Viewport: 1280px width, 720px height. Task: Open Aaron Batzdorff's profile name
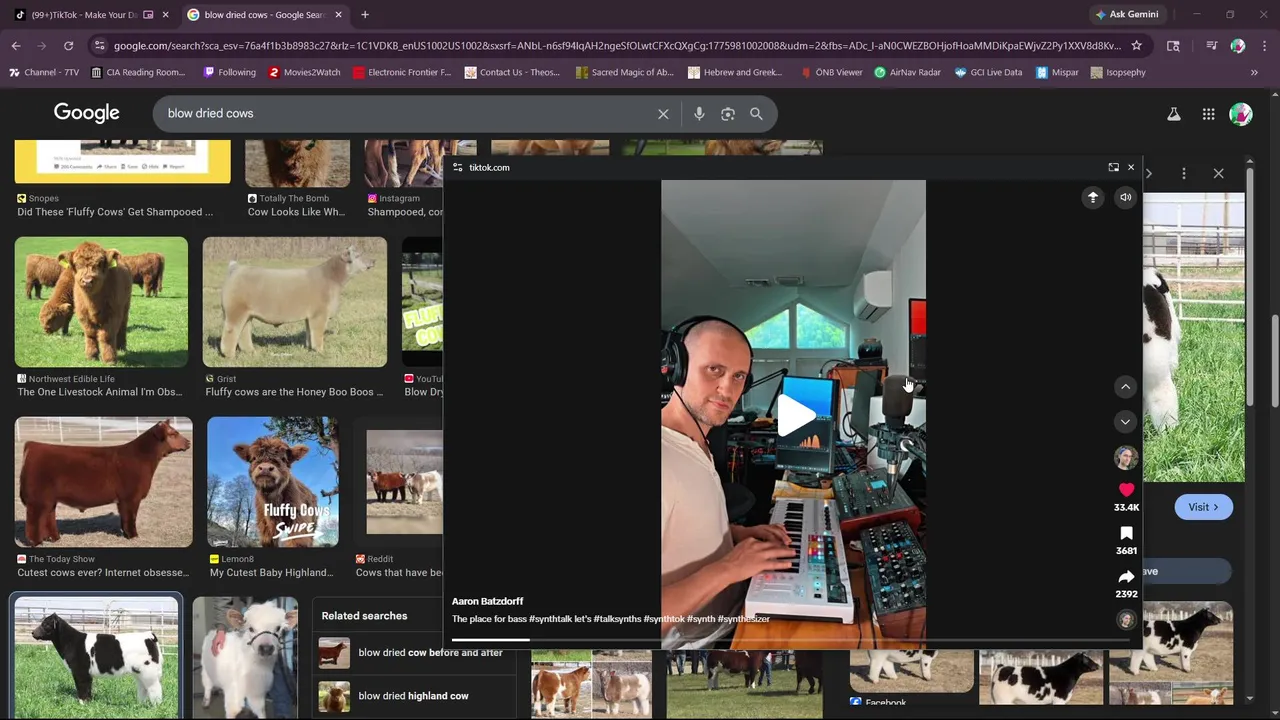tap(487, 601)
